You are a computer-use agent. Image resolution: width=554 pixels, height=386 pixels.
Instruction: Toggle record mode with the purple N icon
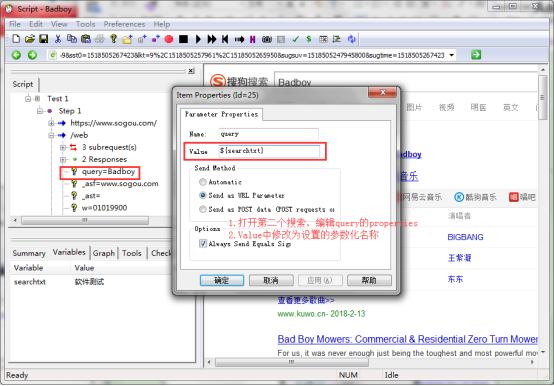click(x=253, y=39)
